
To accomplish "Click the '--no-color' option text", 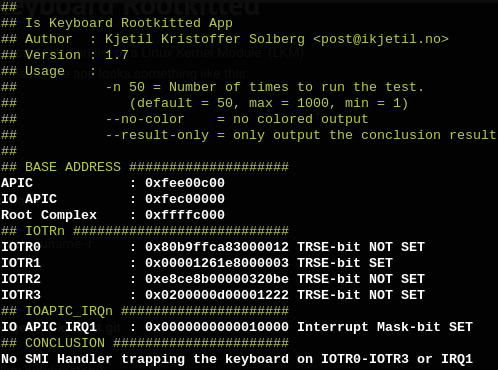I will [145, 119].
